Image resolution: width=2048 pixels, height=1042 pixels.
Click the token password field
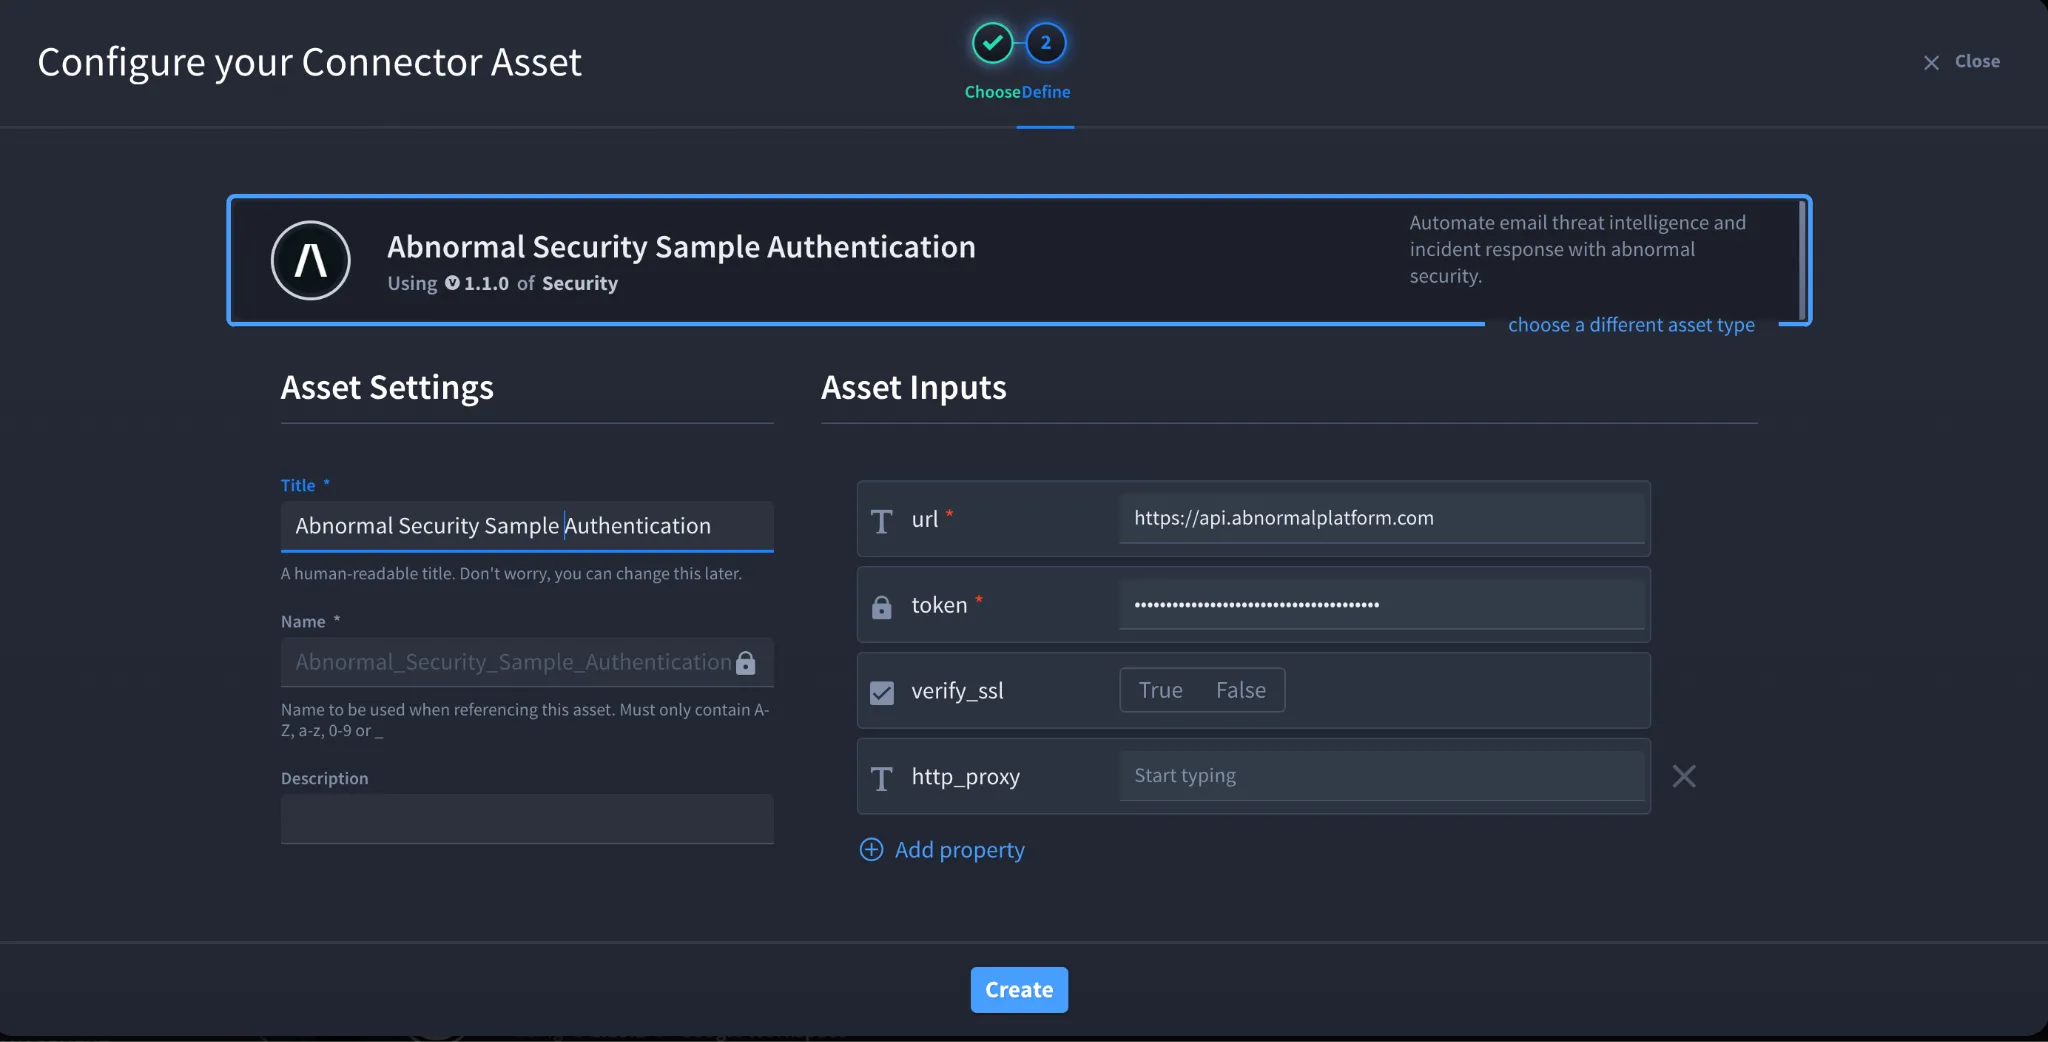[1382, 604]
